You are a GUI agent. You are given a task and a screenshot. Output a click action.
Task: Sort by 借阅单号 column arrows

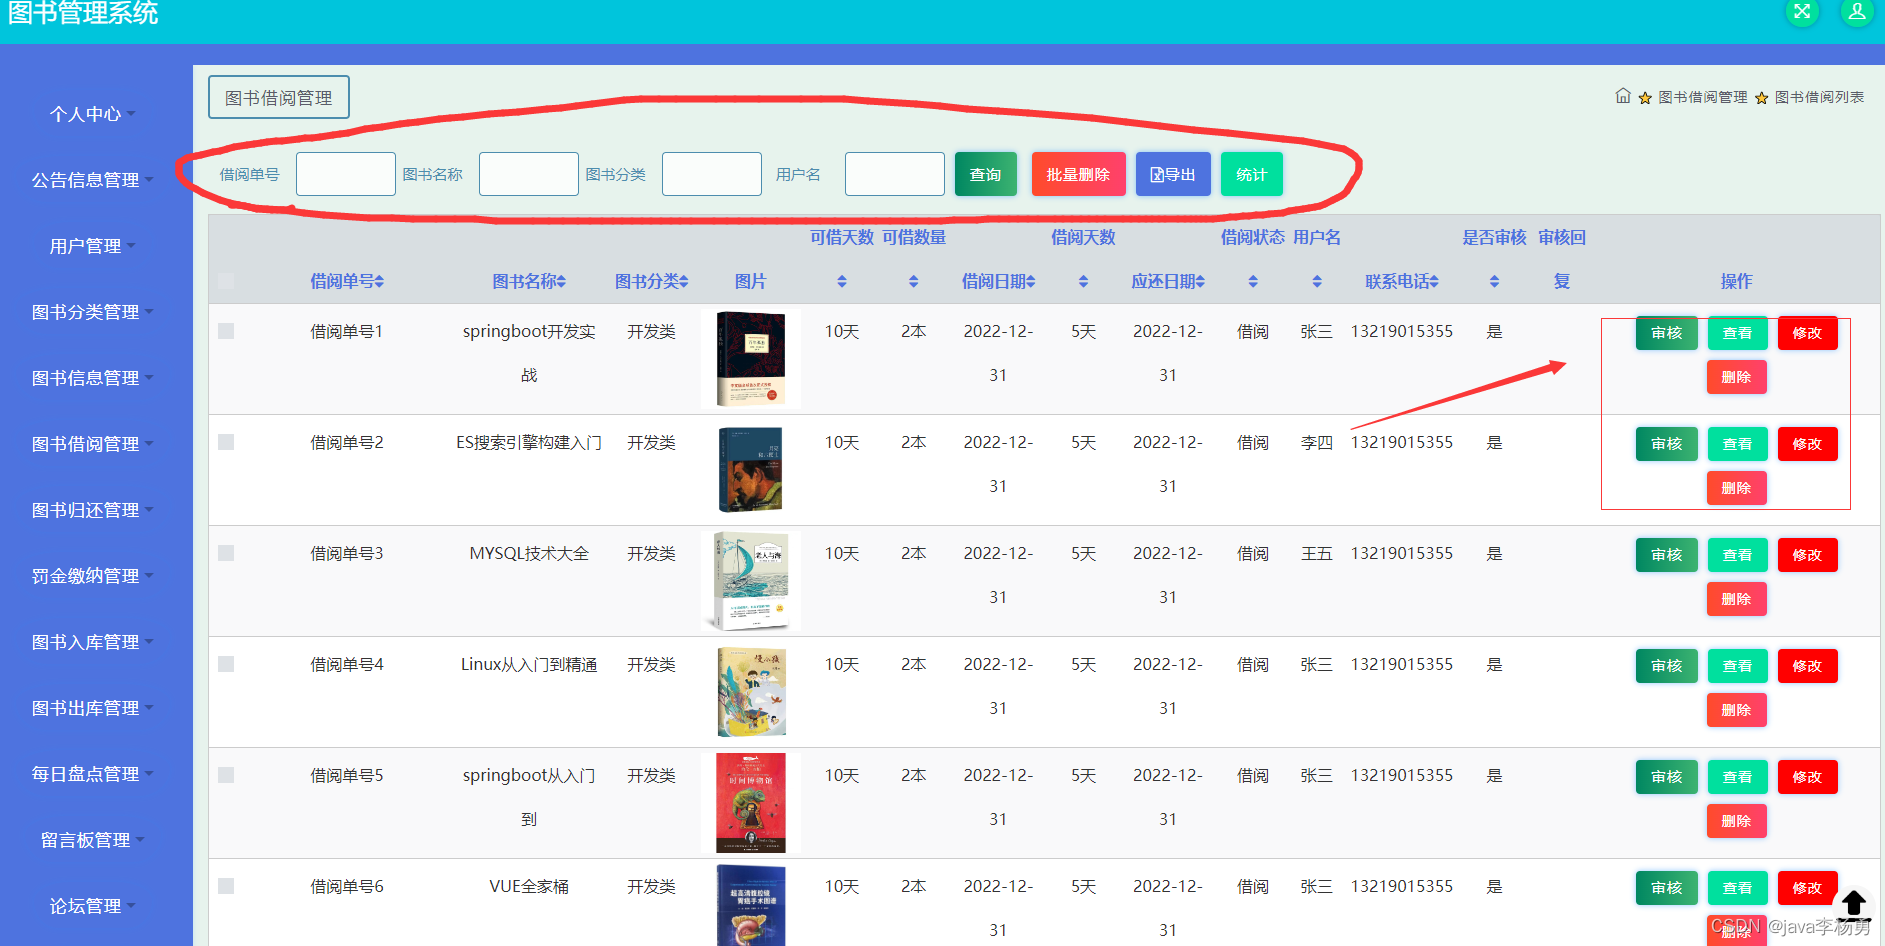(x=379, y=282)
